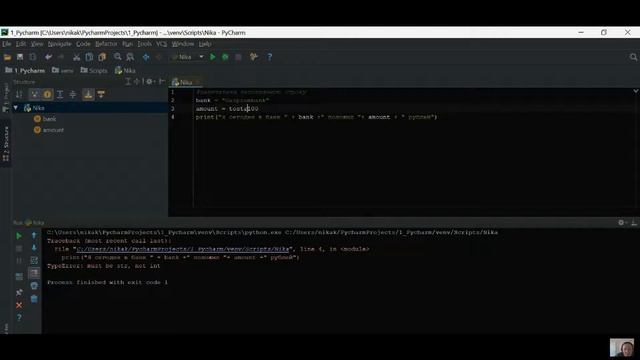Screen dimensions: 640x360
Task: Open the Window menu
Action: (182, 44)
